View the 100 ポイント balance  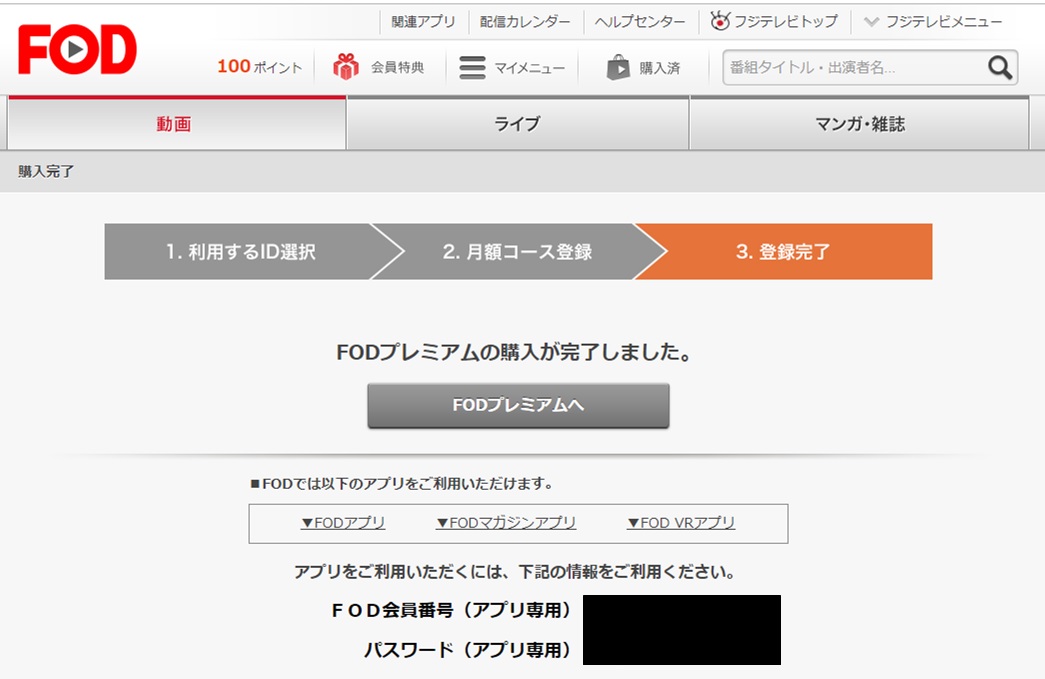pos(259,67)
